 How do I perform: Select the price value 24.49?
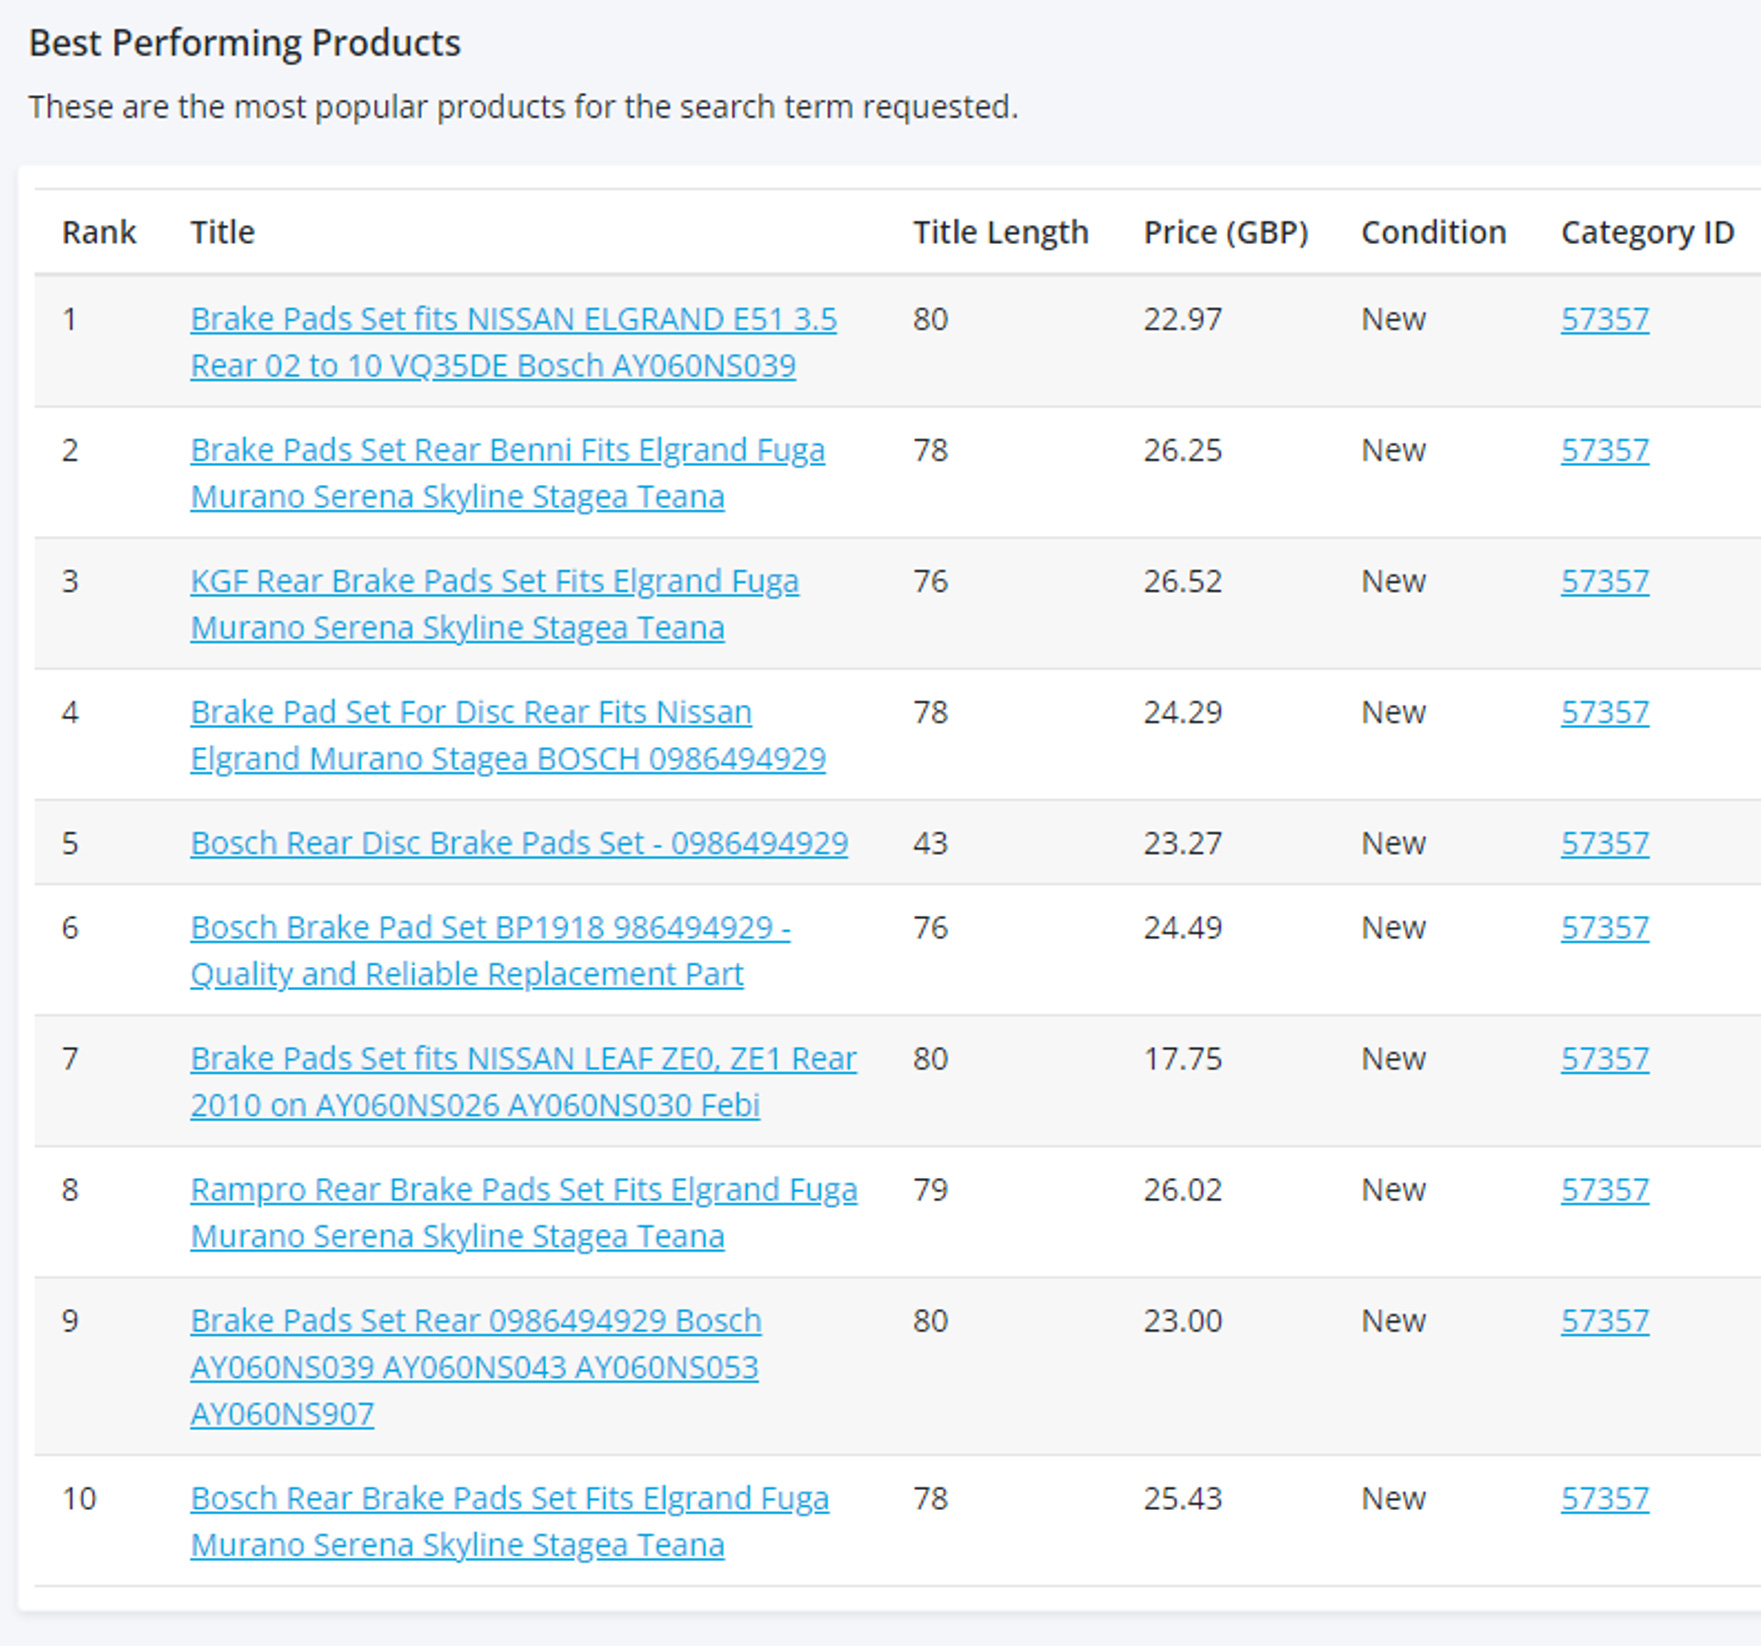[1183, 927]
